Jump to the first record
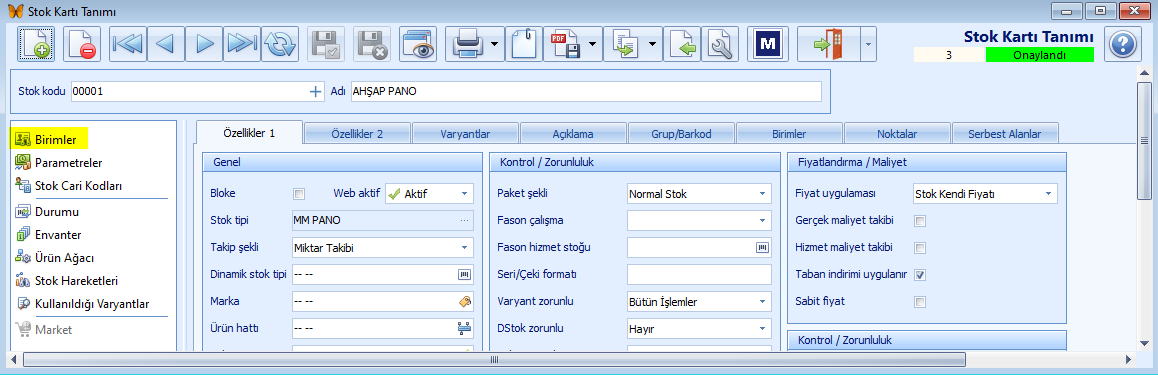This screenshot has width=1158, height=375. (128, 44)
